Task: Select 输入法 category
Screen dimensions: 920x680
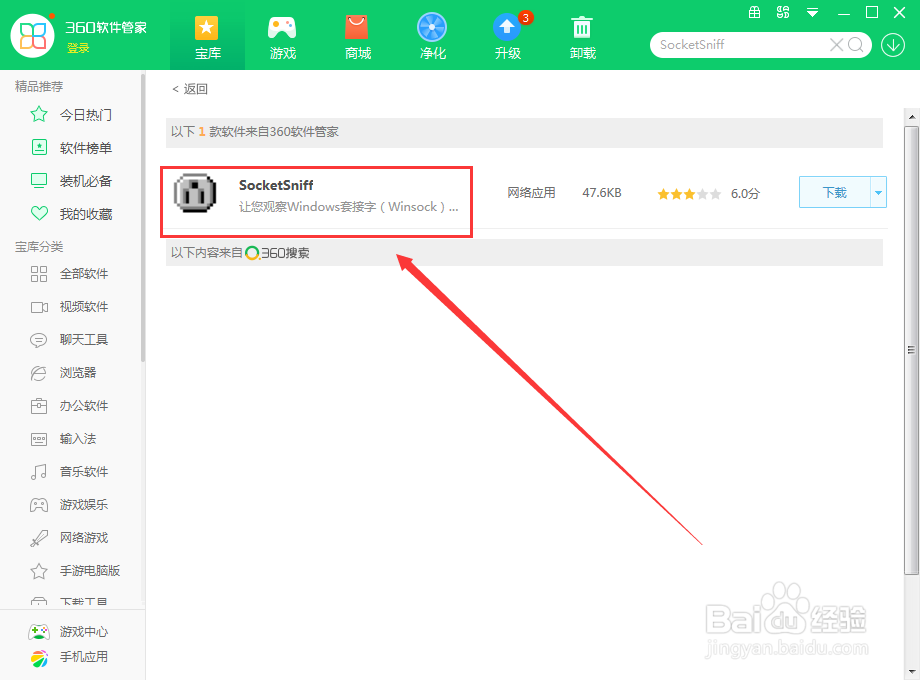Action: (78, 438)
